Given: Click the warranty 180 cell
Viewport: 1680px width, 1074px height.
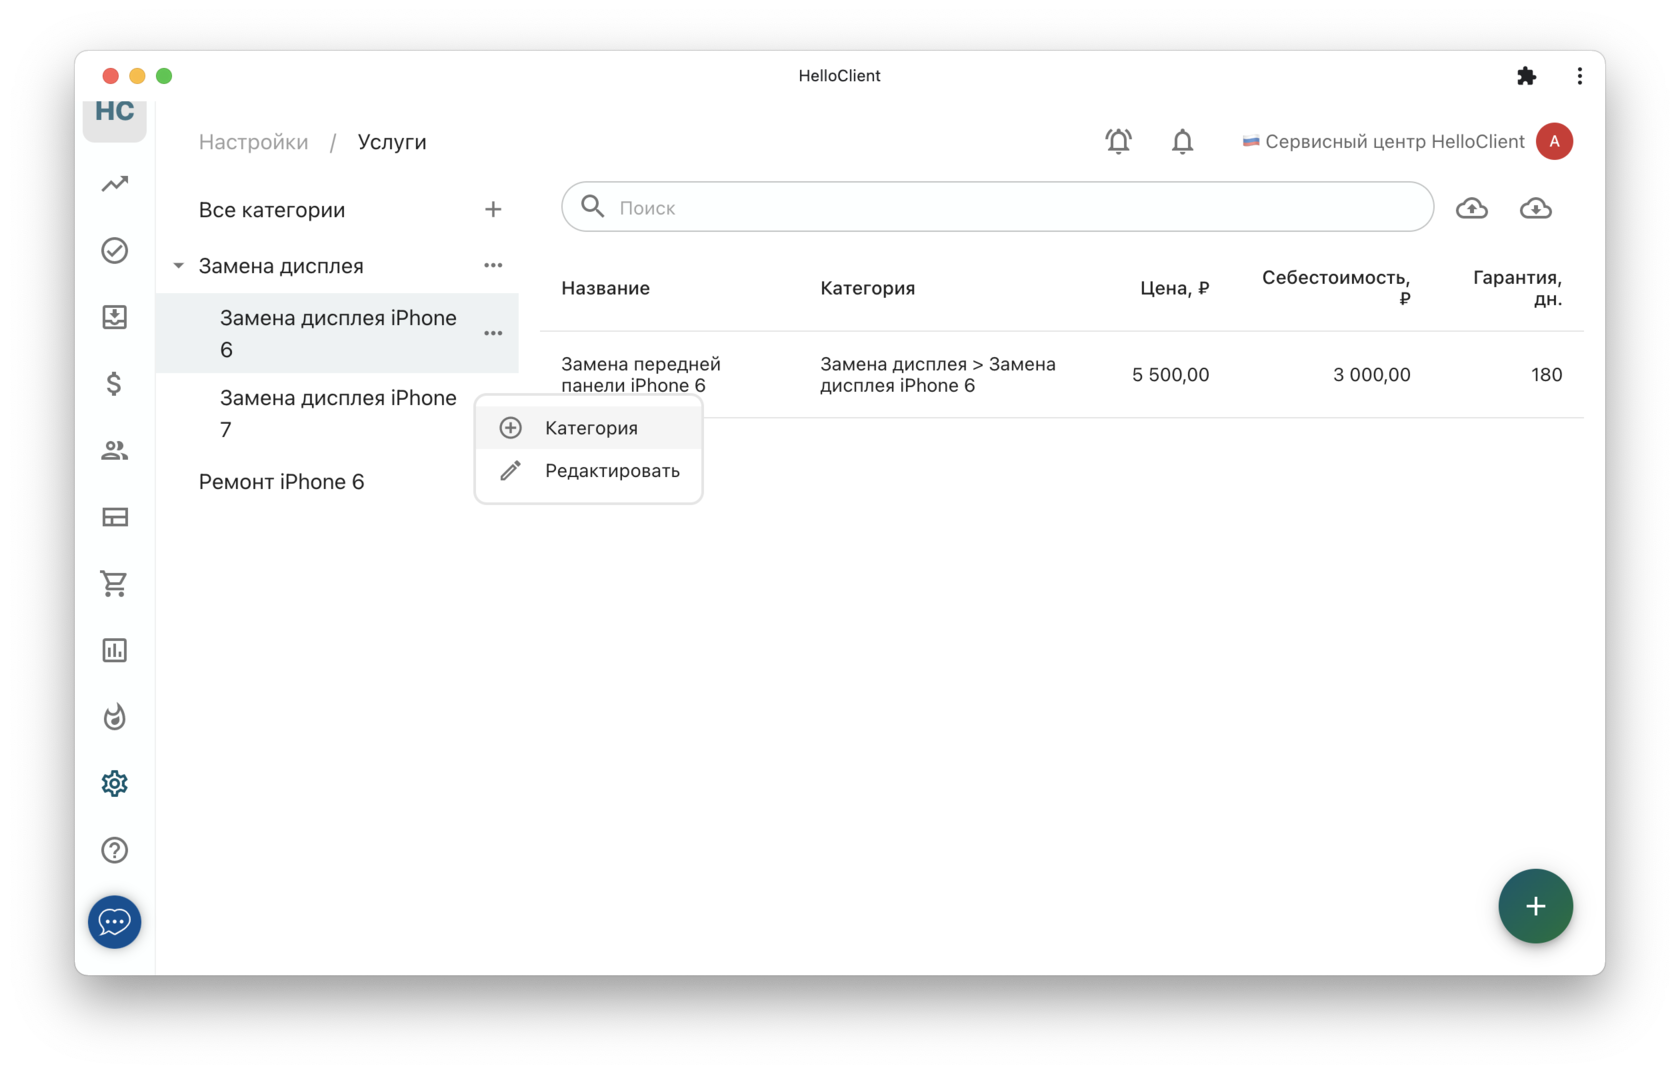Looking at the screenshot, I should click(x=1547, y=375).
